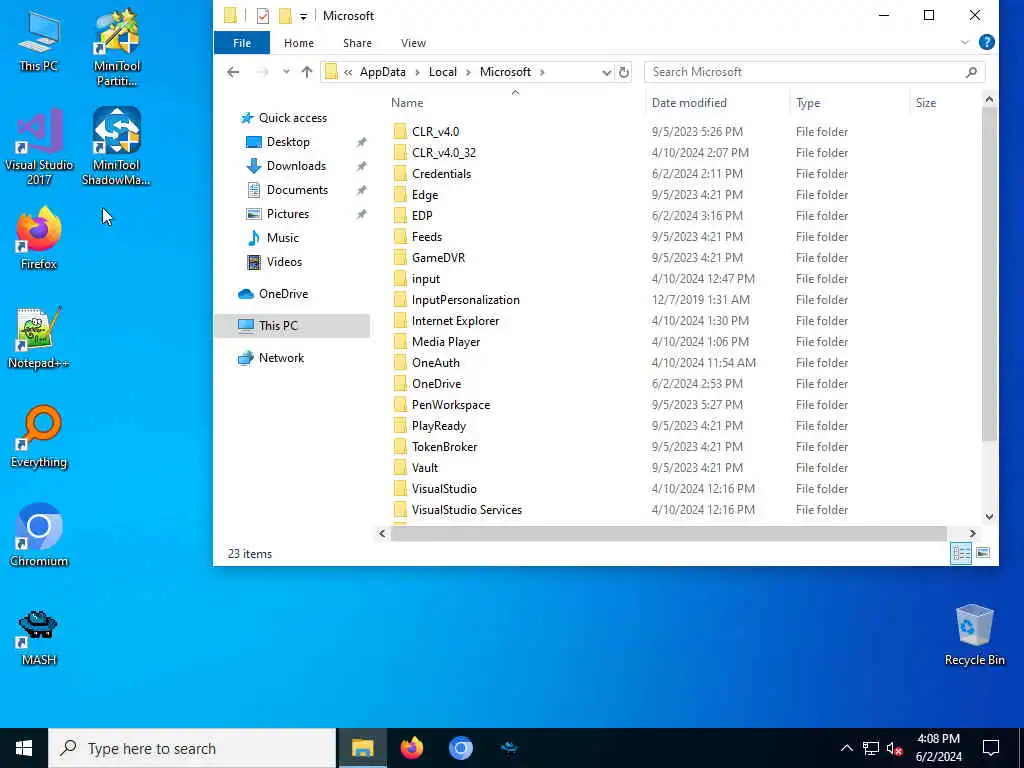
Task: Click the taskbar search box
Action: click(192, 748)
